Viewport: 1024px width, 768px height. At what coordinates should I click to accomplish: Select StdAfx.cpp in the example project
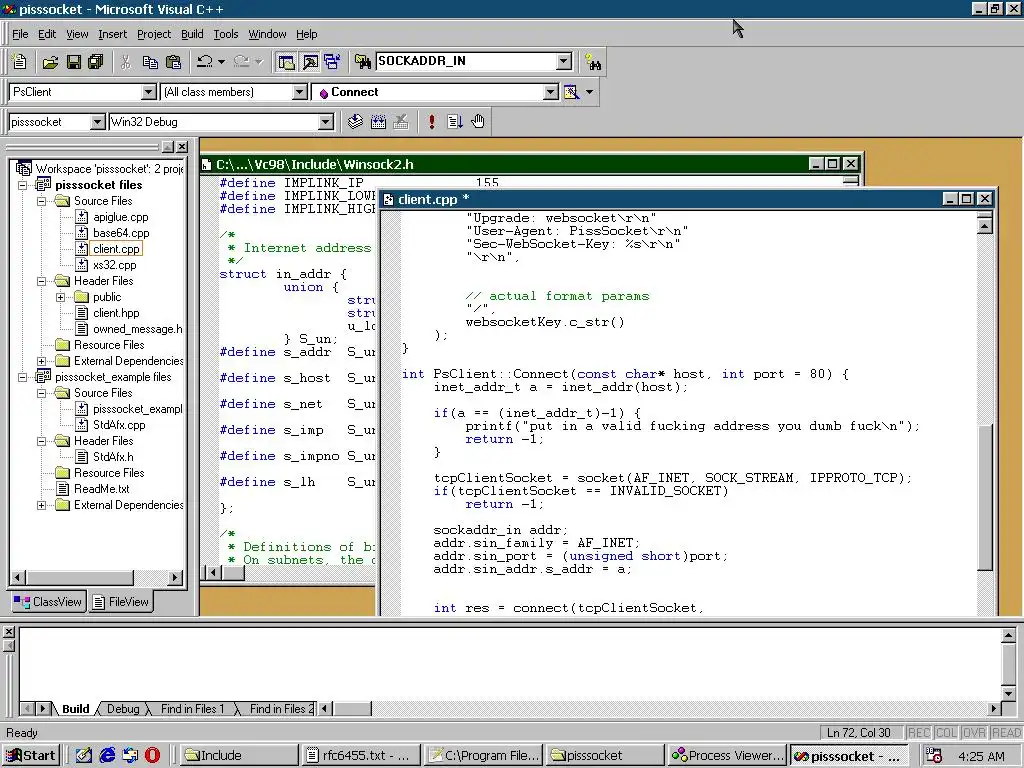(x=119, y=425)
